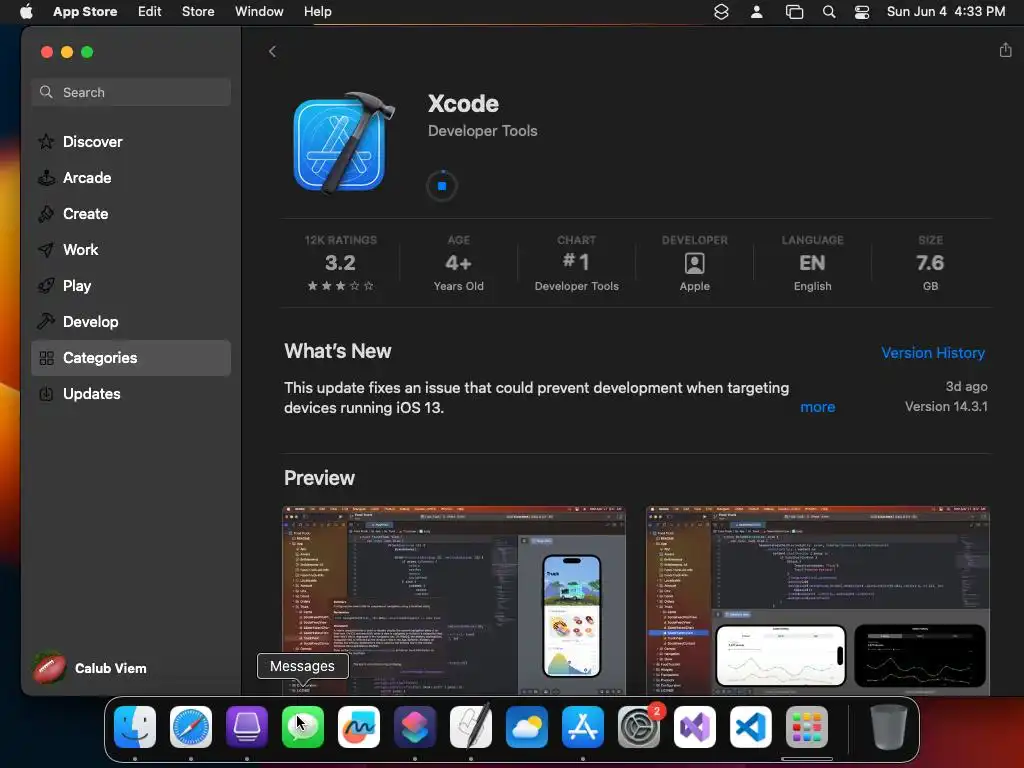Go back using the chevron arrow

(272, 52)
